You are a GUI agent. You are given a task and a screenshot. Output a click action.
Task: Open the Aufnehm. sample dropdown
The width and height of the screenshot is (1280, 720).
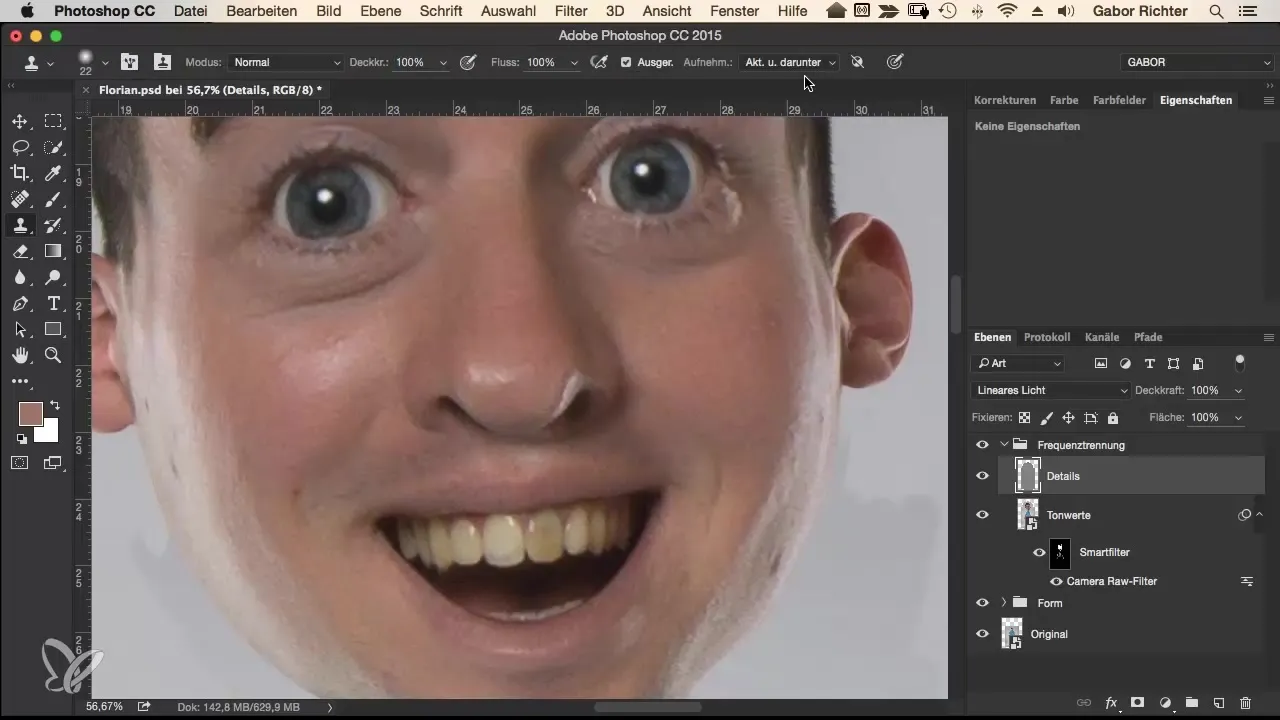point(788,62)
